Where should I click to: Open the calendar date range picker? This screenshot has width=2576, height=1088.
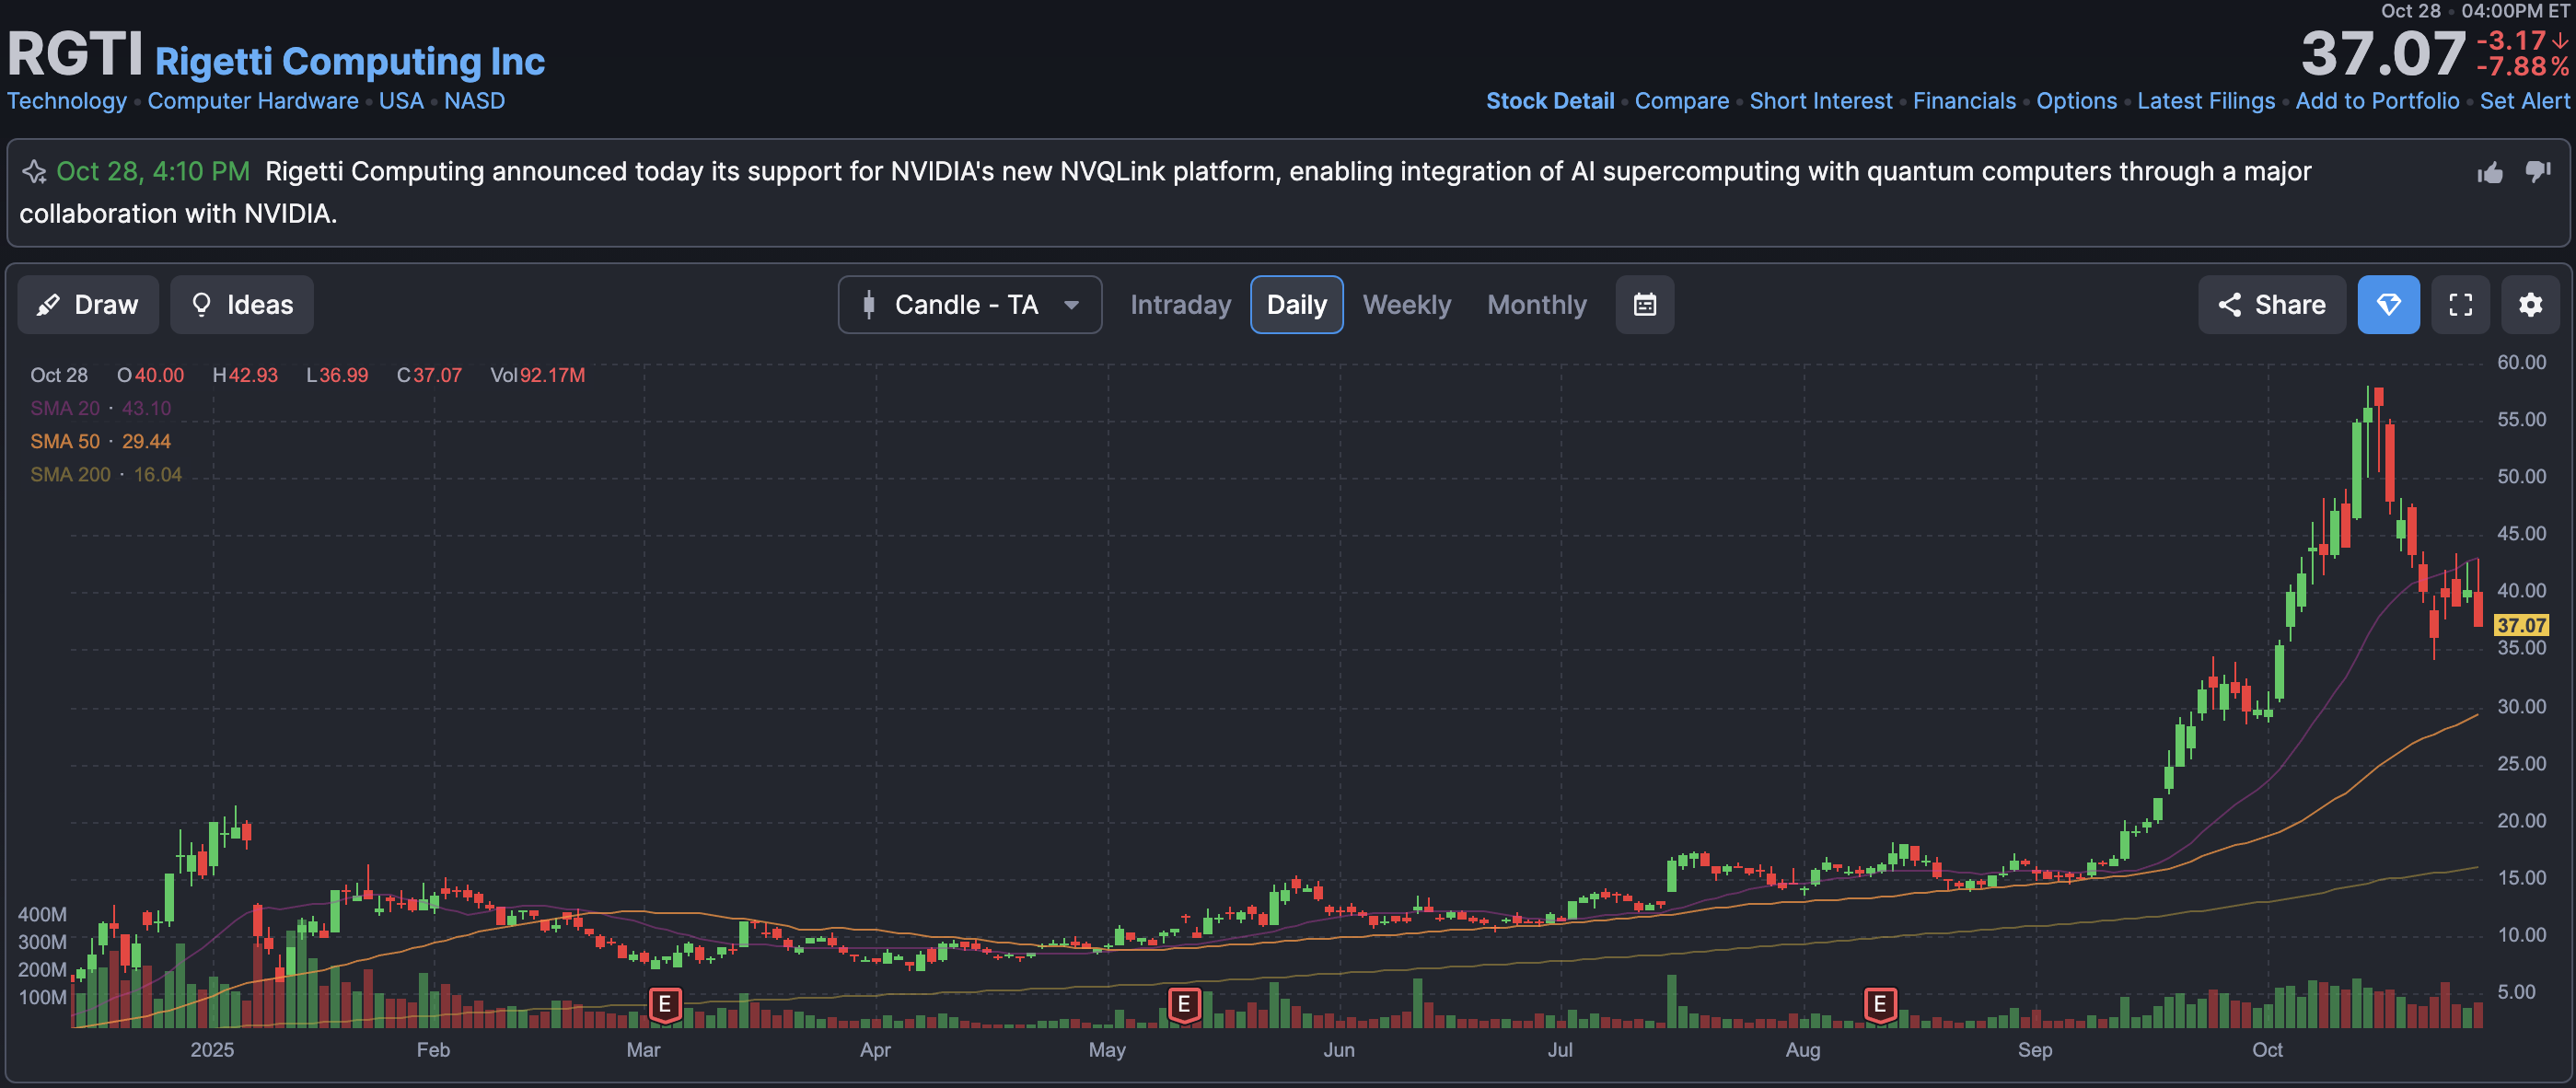1644,305
